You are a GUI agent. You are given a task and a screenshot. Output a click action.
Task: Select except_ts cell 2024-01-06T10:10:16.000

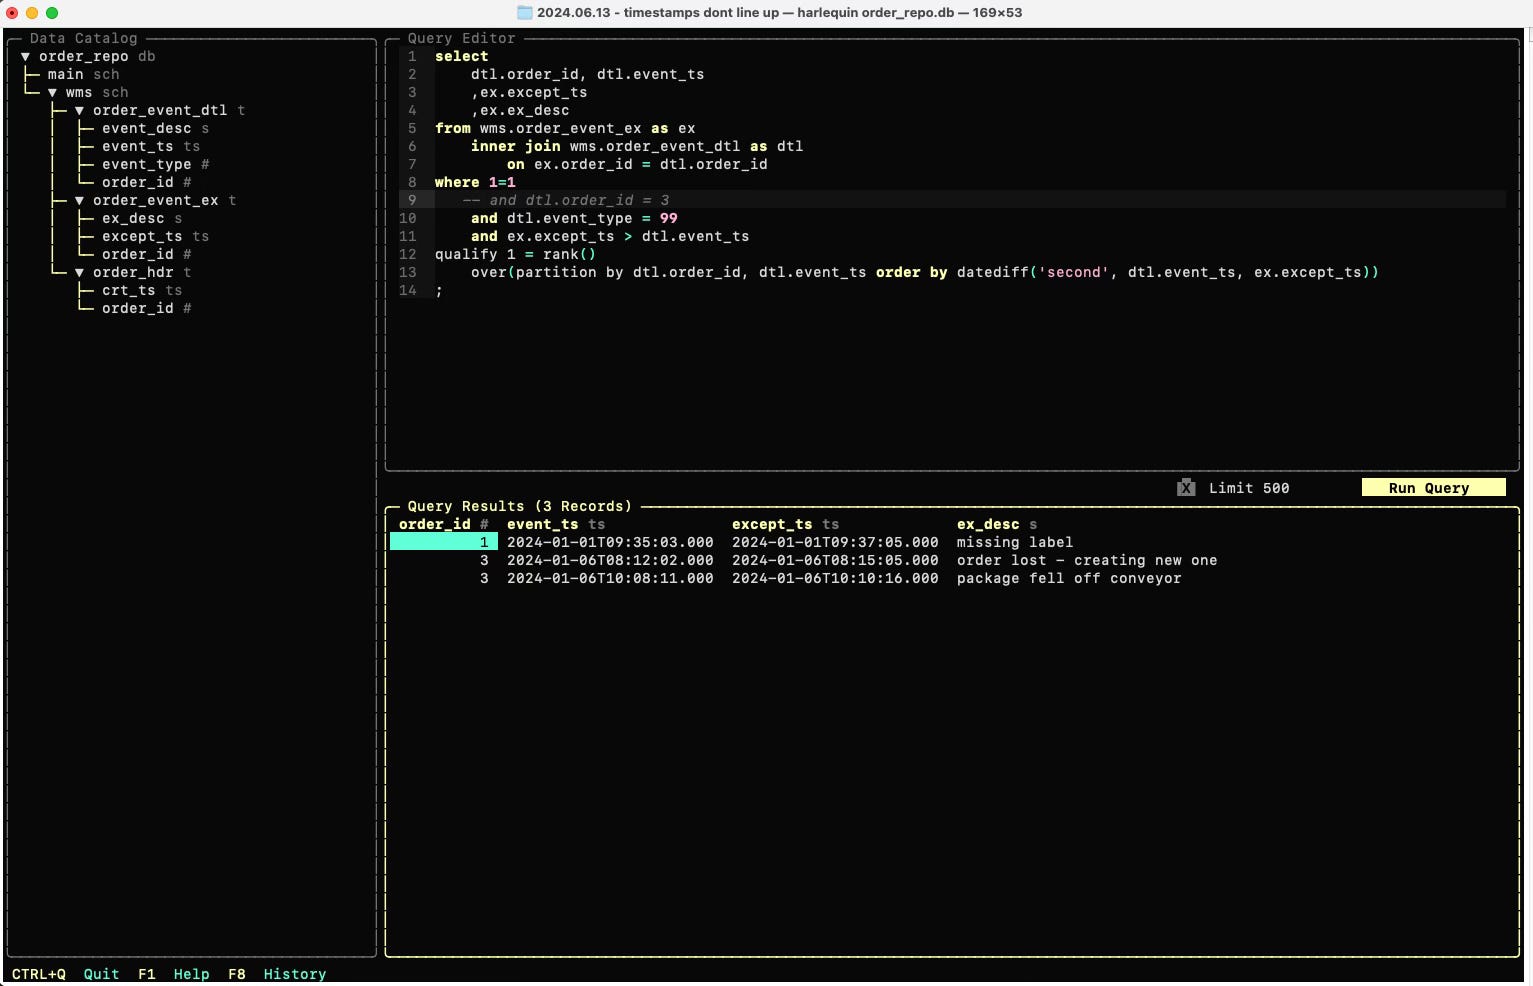(x=835, y=579)
